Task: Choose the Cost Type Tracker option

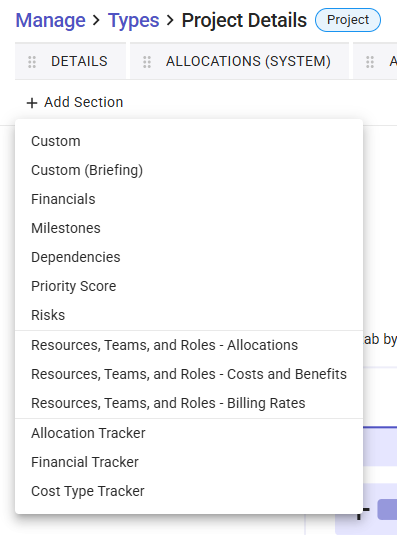Action: (x=189, y=491)
